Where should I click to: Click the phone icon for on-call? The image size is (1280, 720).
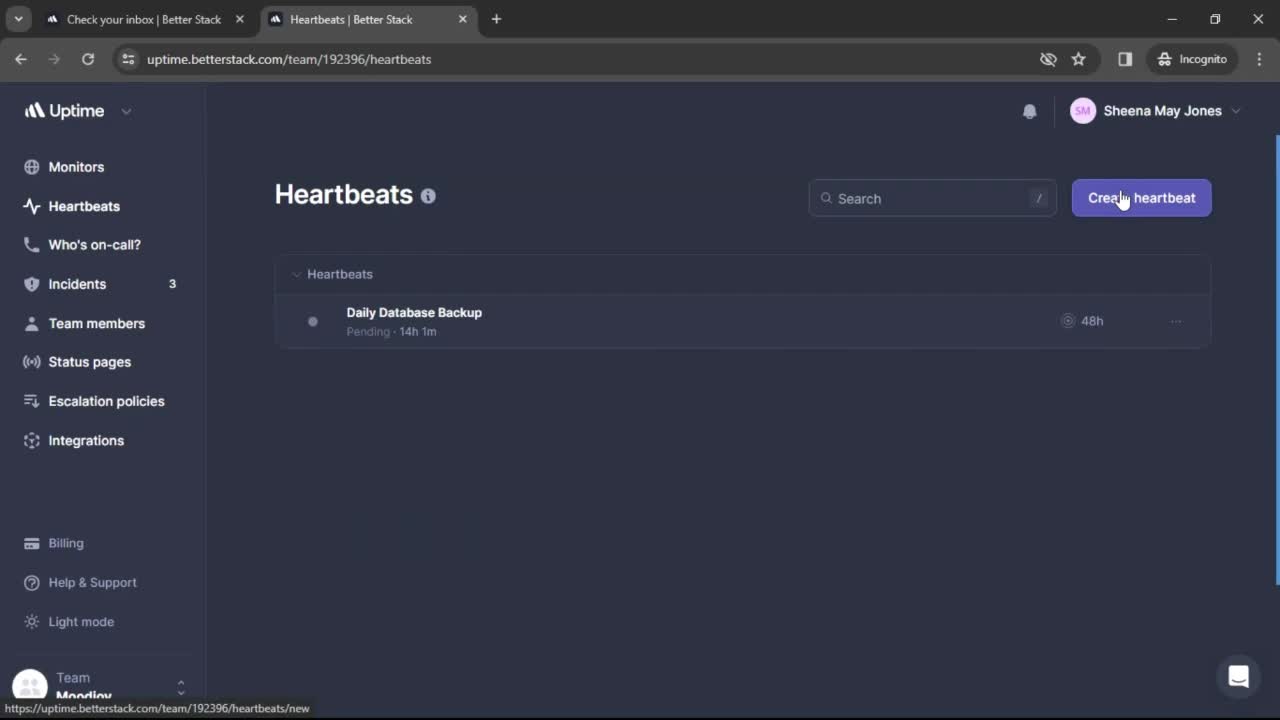pyautogui.click(x=32, y=245)
